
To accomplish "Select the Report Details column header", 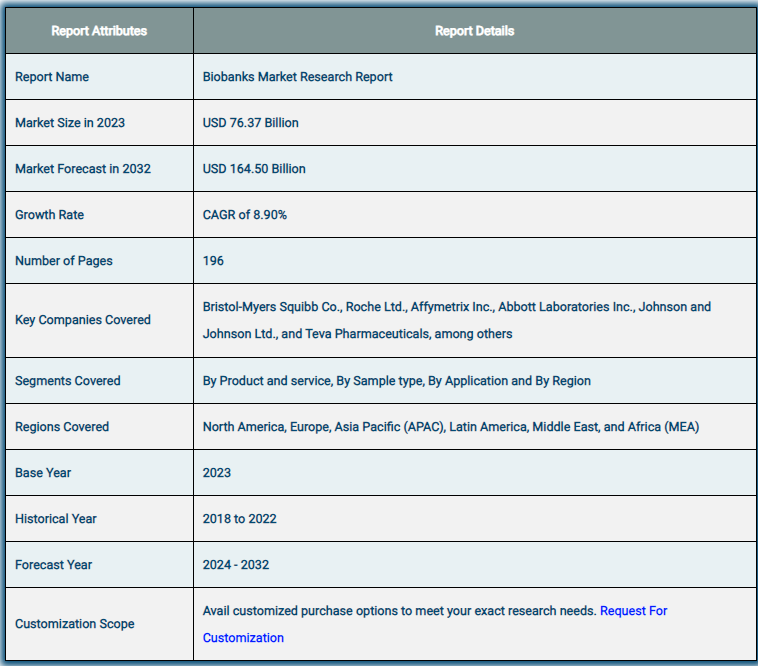I will [474, 31].
